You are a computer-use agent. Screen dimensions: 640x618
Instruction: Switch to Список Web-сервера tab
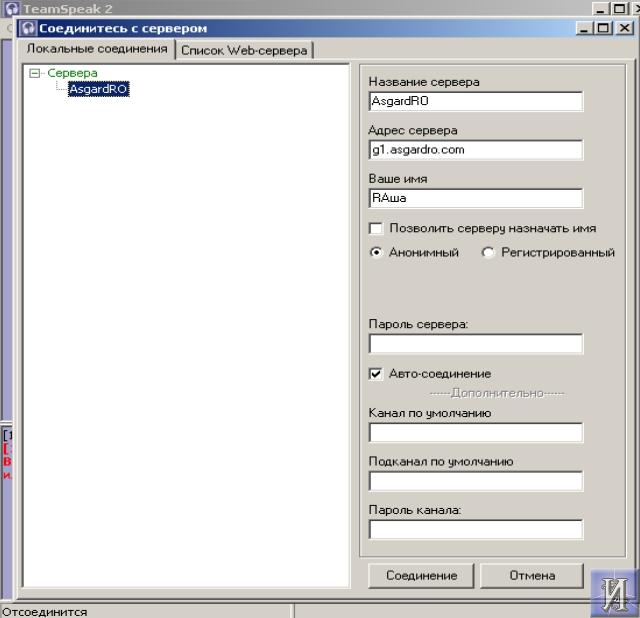(x=244, y=50)
